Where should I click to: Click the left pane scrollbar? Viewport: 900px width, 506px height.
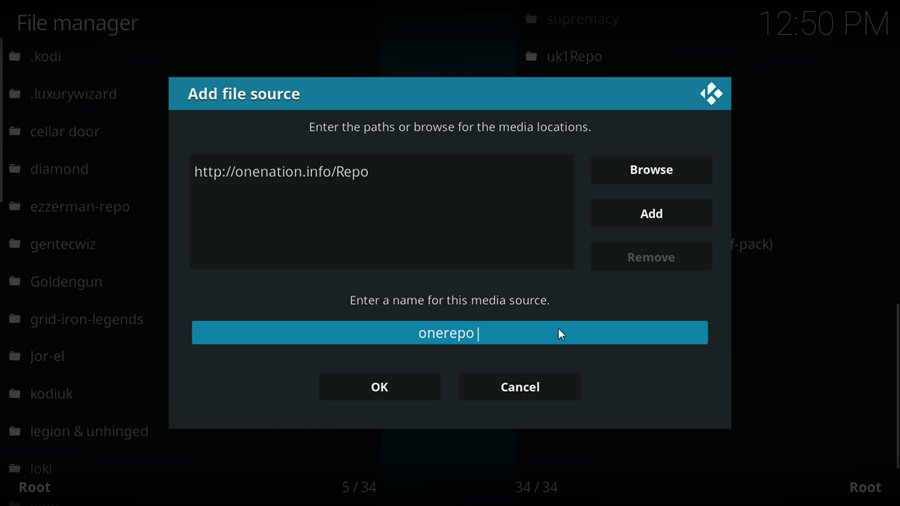(x=2, y=120)
